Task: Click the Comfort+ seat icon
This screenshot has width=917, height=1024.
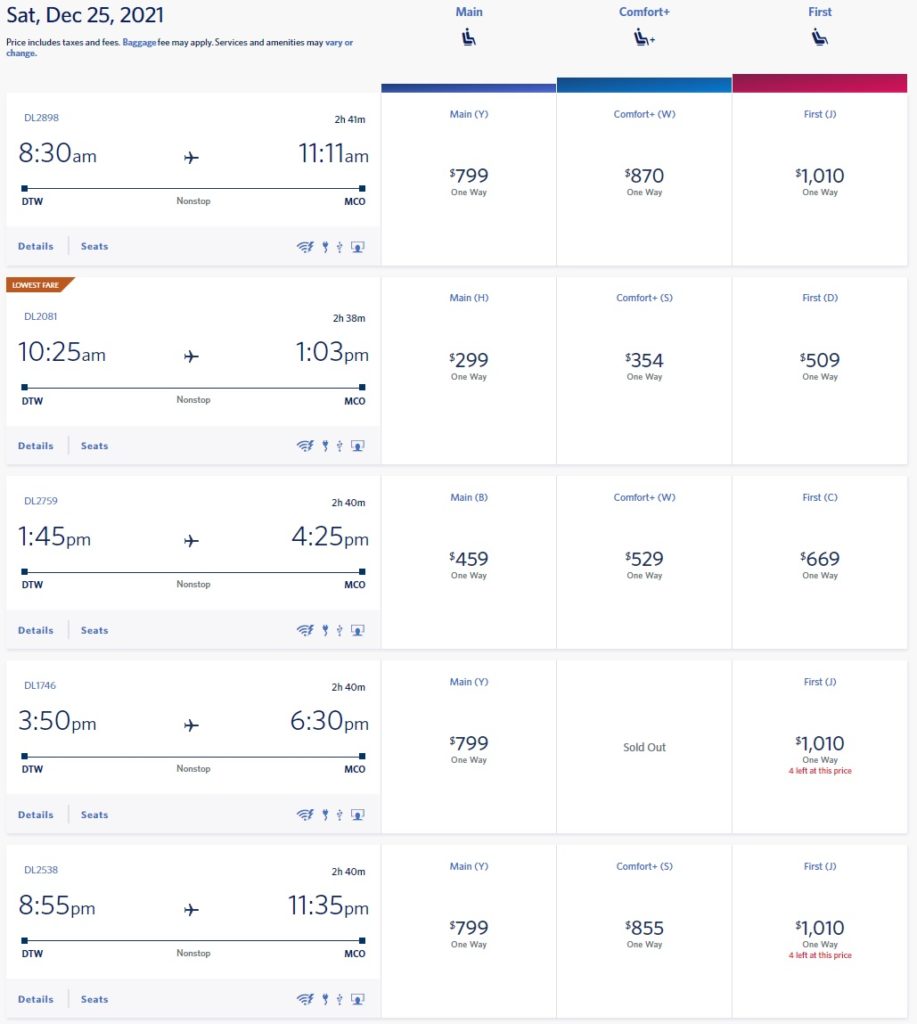Action: coord(644,40)
